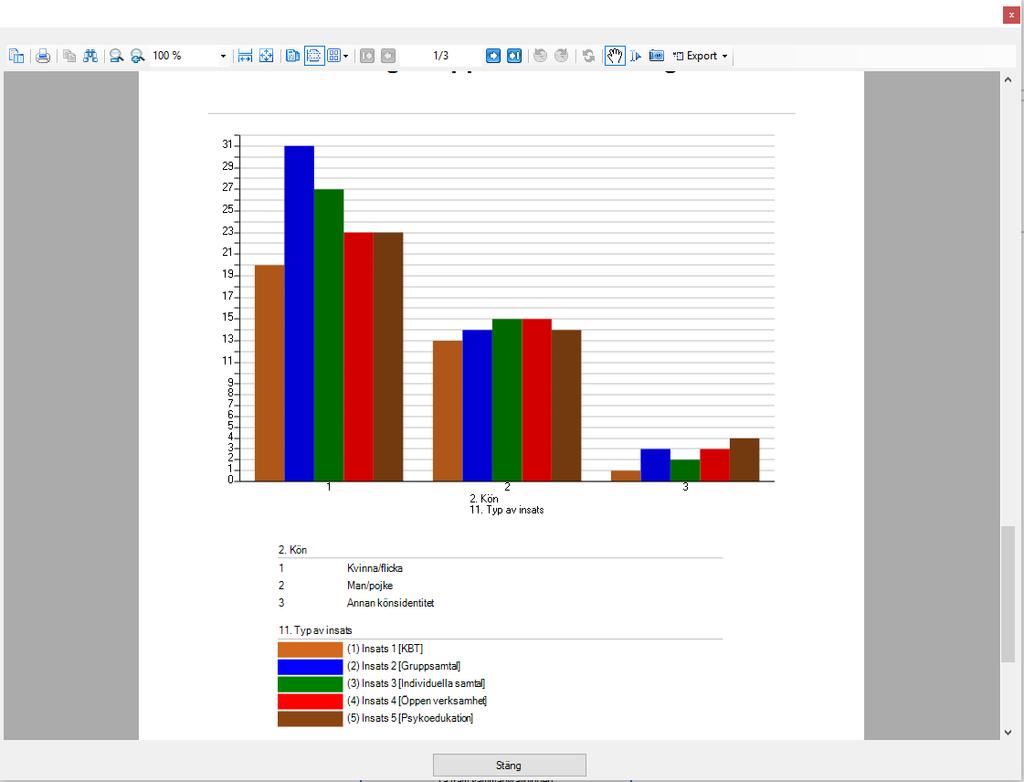Screen dimensions: 1024x782
Task: Click the snapshot camera tool icon
Action: tap(656, 56)
